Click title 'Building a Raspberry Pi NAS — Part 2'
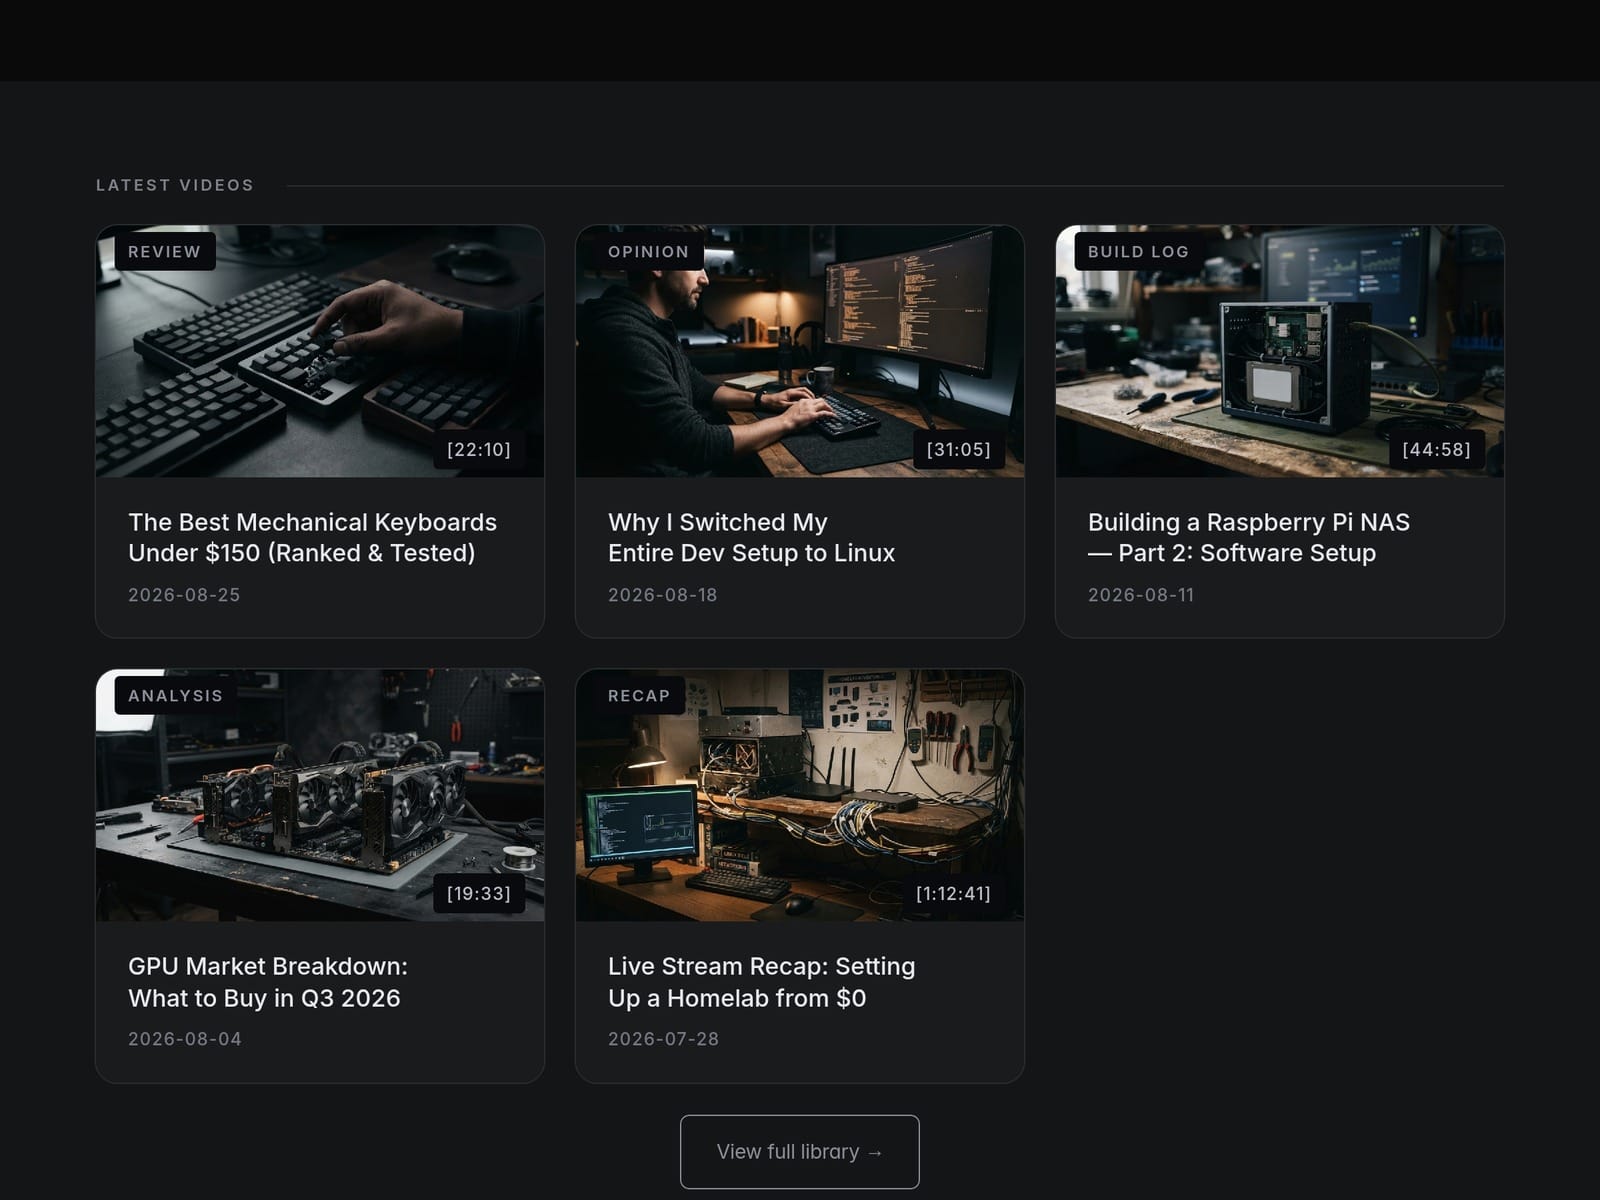The height and width of the screenshot is (1200, 1600). click(x=1249, y=537)
